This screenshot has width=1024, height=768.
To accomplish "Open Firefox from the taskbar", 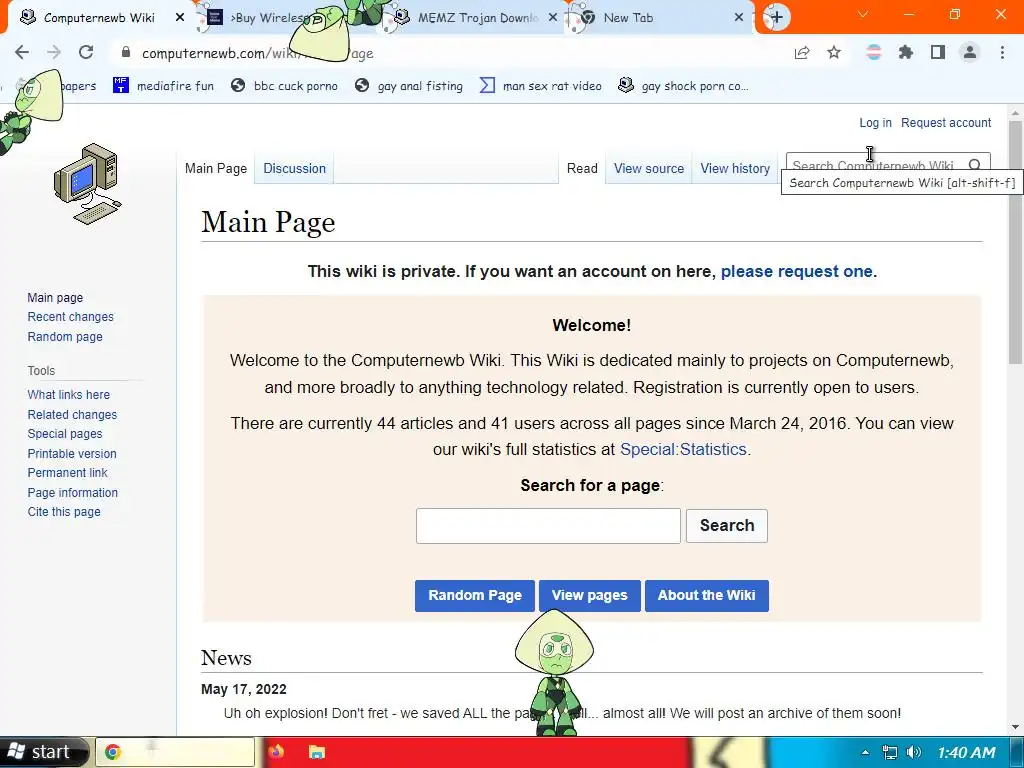I will pyautogui.click(x=276, y=752).
